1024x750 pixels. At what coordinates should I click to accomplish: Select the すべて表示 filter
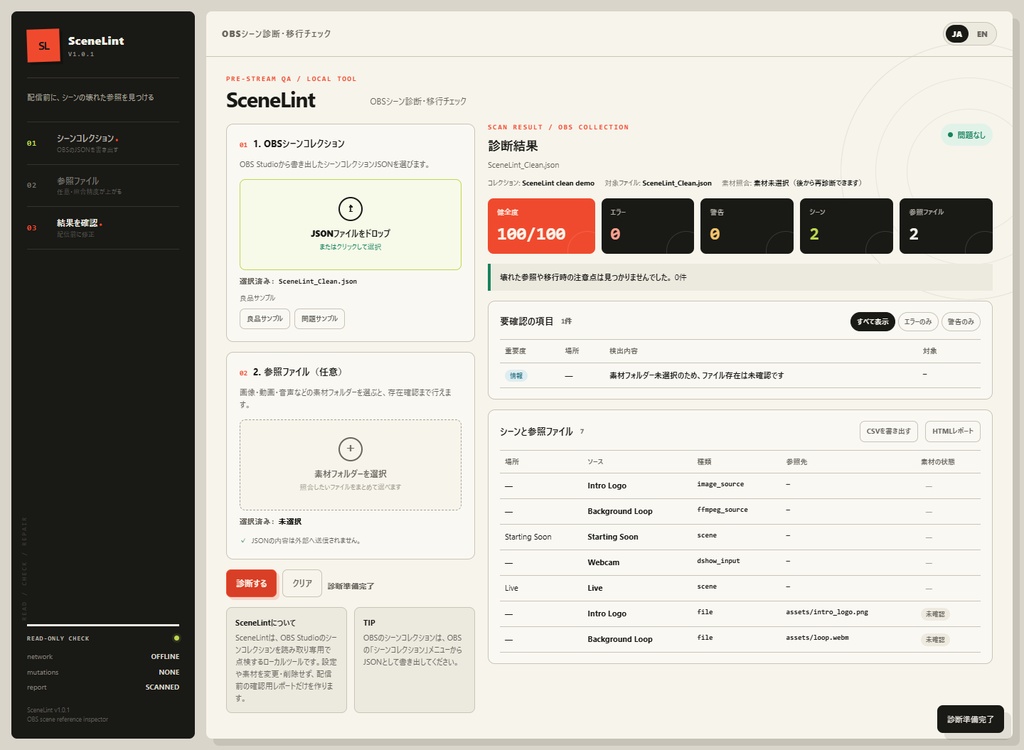tap(872, 321)
